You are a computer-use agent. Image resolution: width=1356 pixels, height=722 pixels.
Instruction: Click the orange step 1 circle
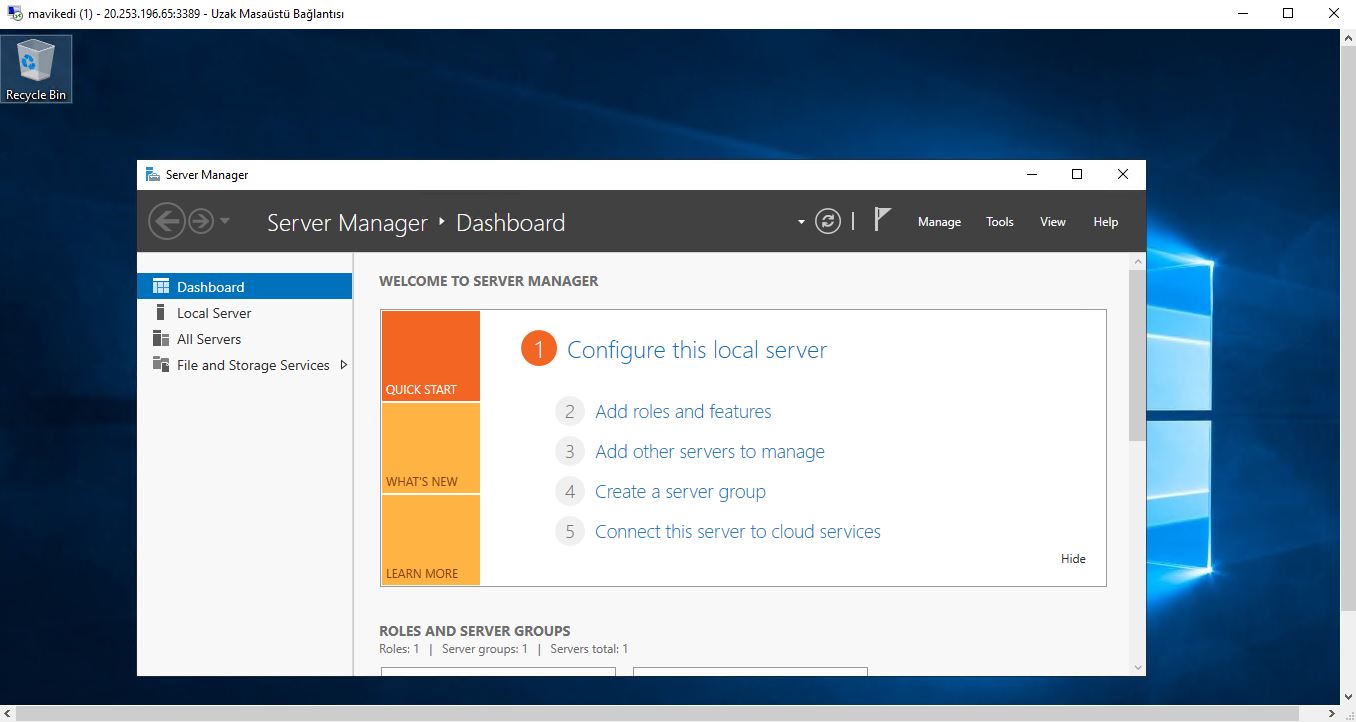538,349
